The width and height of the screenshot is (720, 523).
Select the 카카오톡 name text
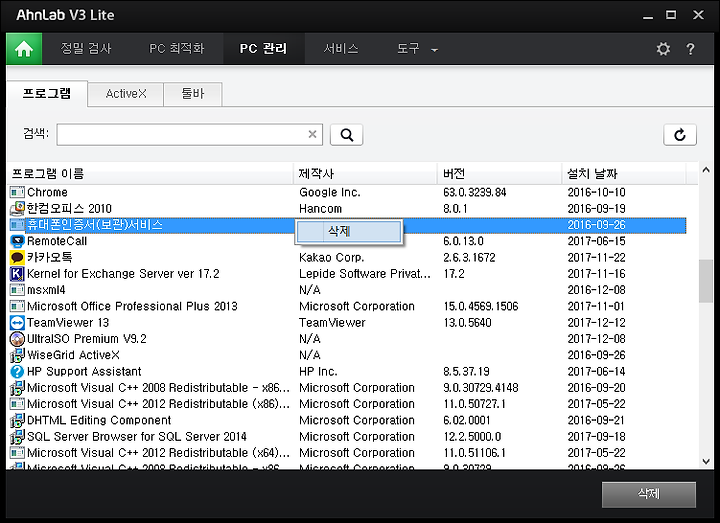click(x=50, y=257)
